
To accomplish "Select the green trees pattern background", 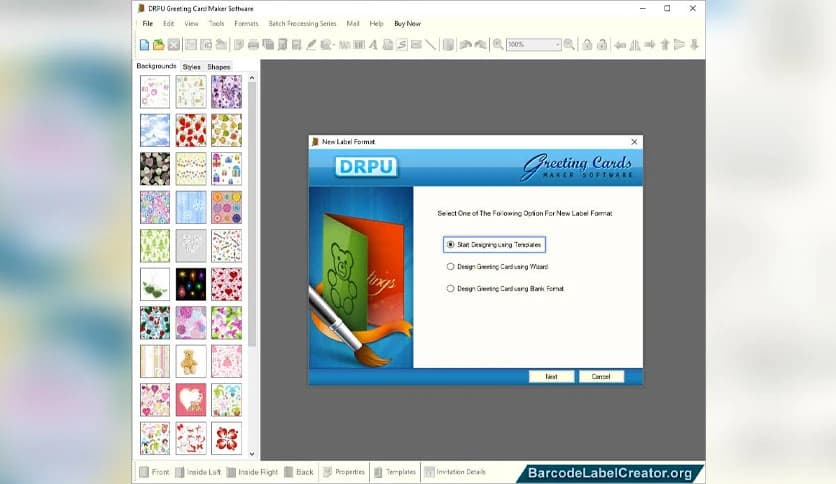I will (x=155, y=246).
